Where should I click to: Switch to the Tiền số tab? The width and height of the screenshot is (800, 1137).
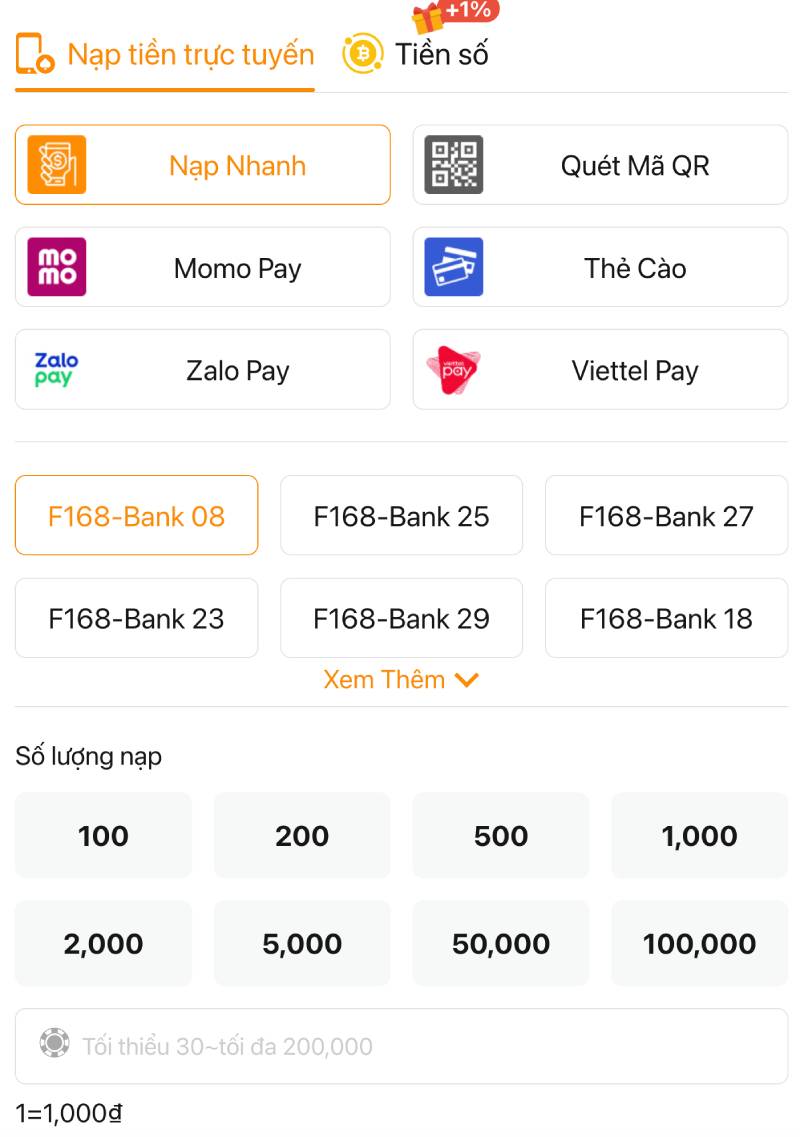pos(441,54)
